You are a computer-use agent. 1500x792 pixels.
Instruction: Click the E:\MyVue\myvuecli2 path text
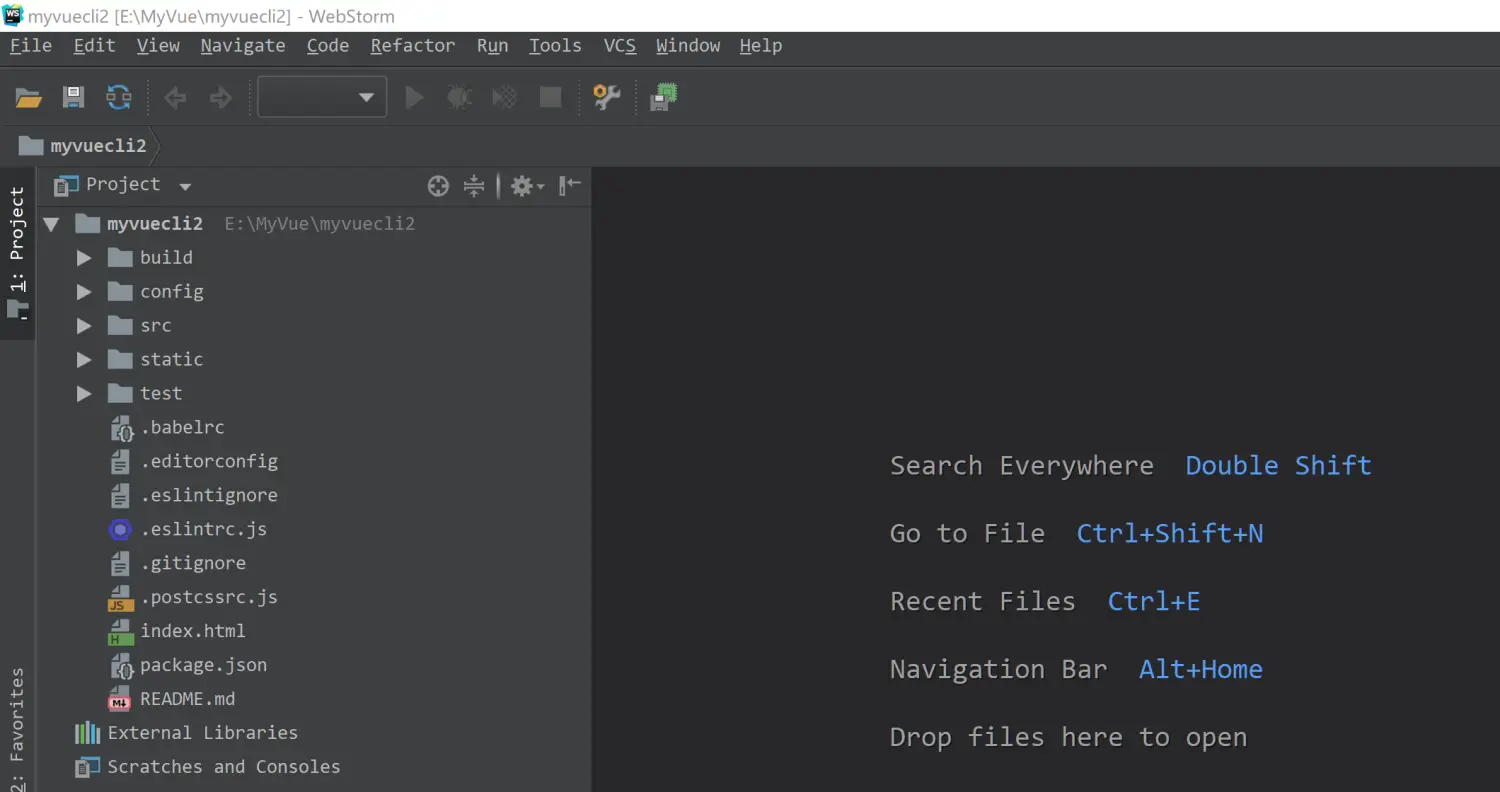click(x=319, y=224)
